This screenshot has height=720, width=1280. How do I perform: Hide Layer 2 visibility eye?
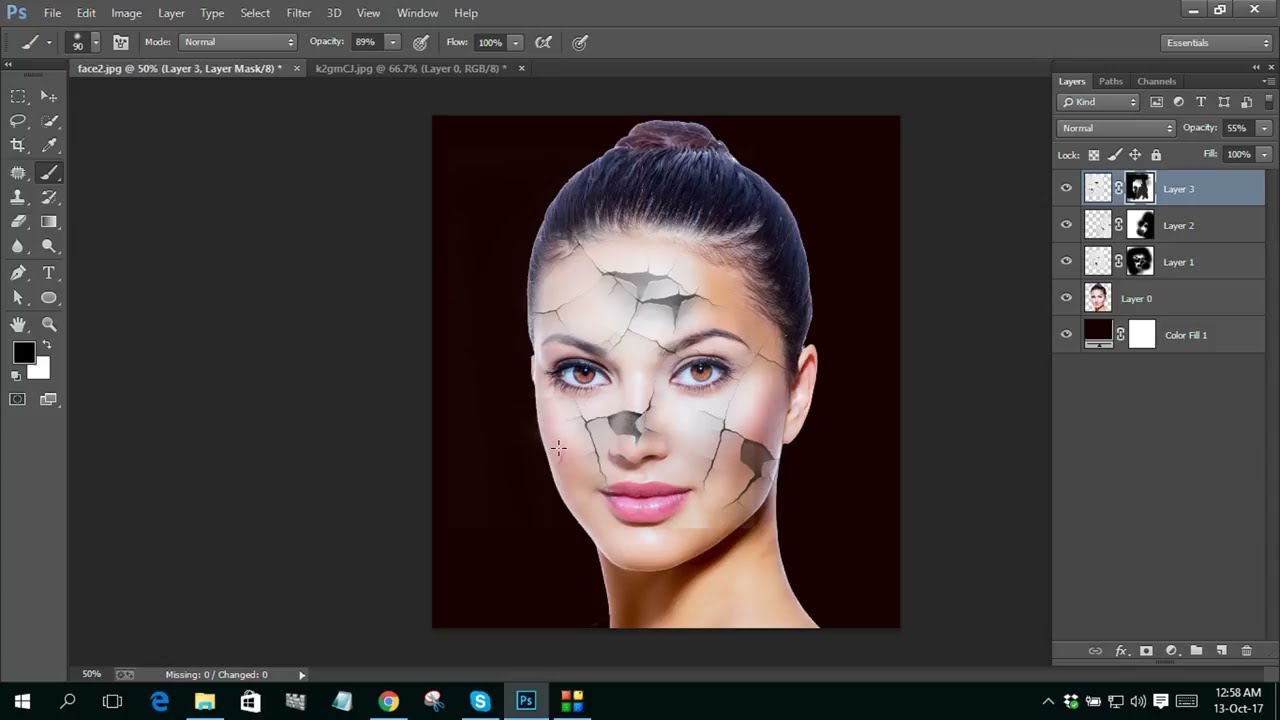1066,225
